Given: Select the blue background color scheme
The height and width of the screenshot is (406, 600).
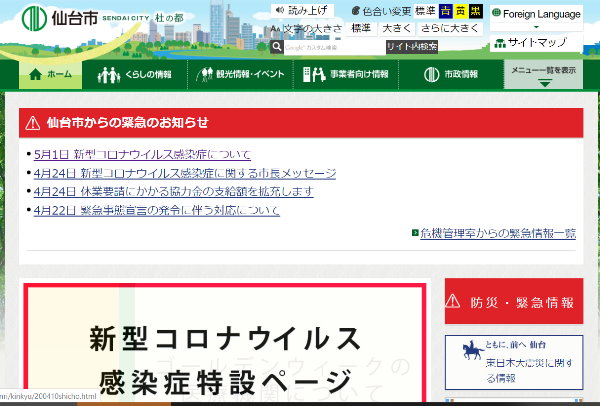Looking at the screenshot, I should pyautogui.click(x=446, y=12).
